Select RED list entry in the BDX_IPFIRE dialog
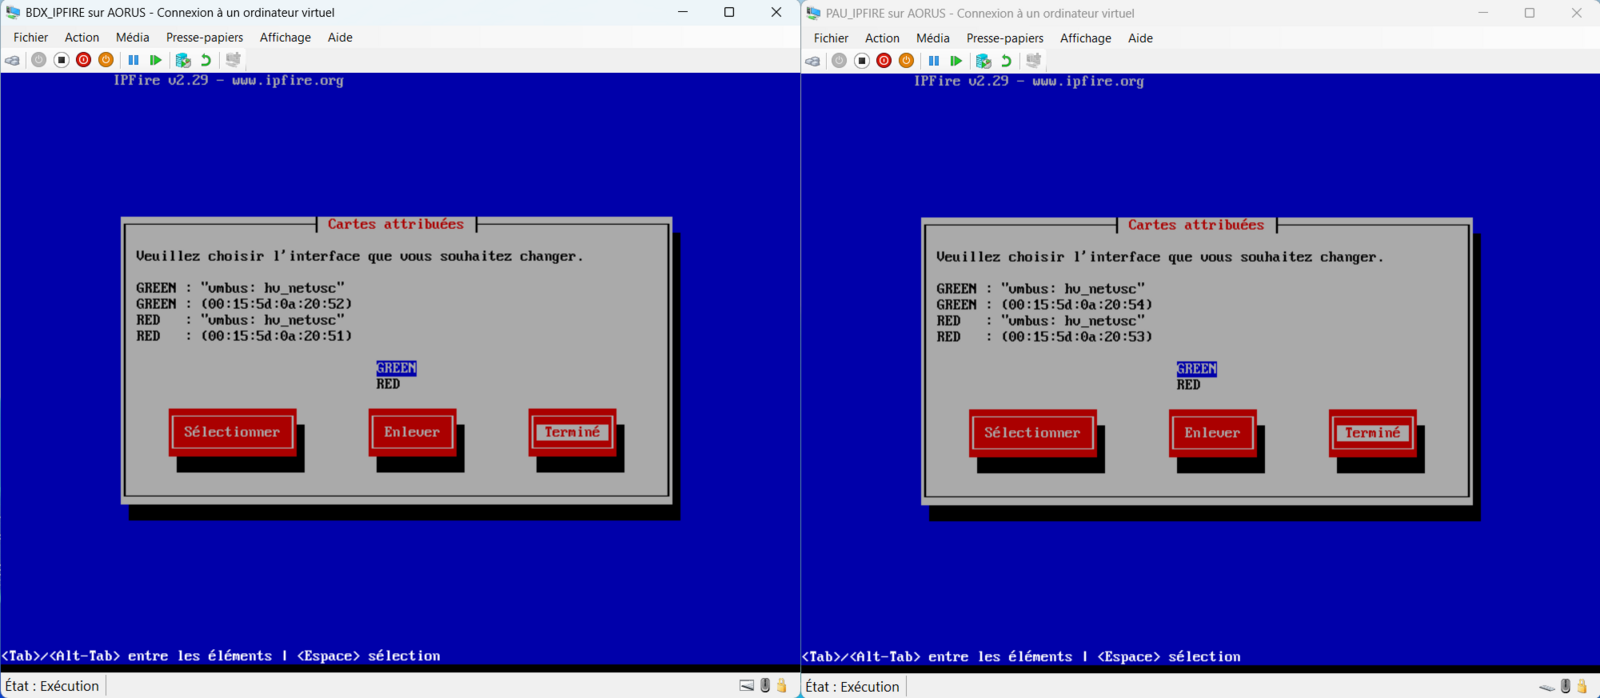 tap(388, 384)
